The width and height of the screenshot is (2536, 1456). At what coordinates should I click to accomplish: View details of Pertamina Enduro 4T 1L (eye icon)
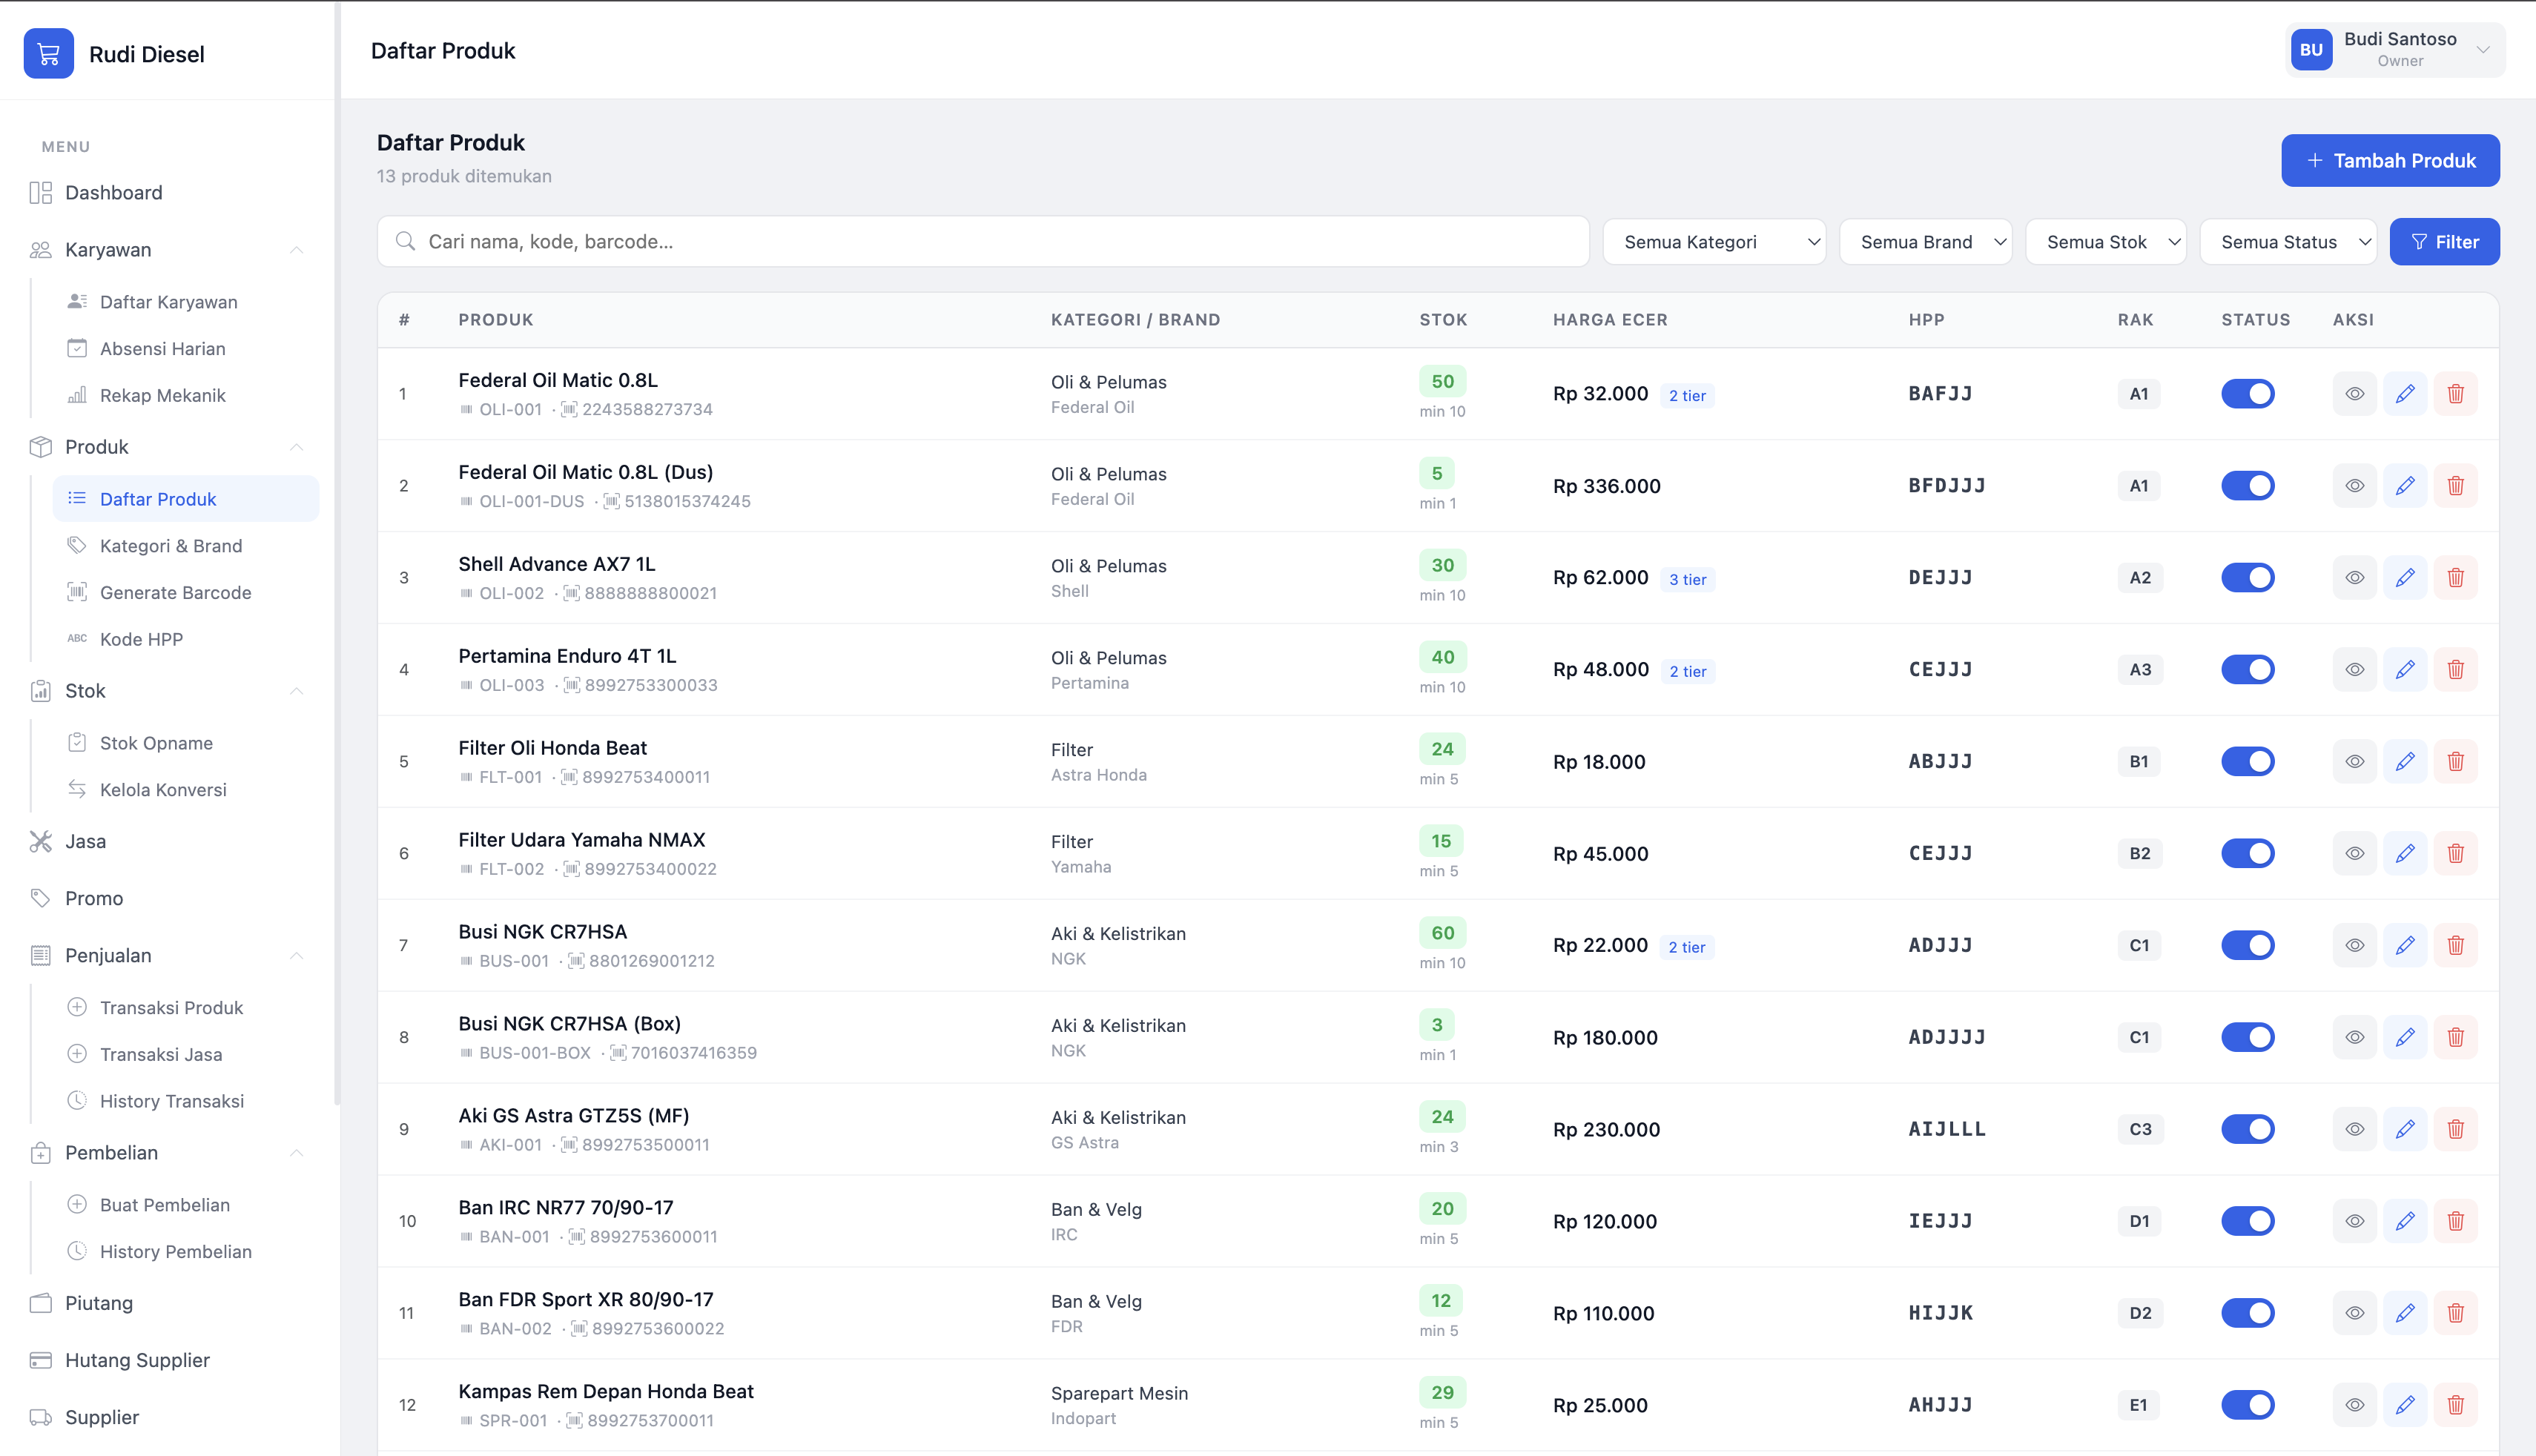pos(2355,670)
